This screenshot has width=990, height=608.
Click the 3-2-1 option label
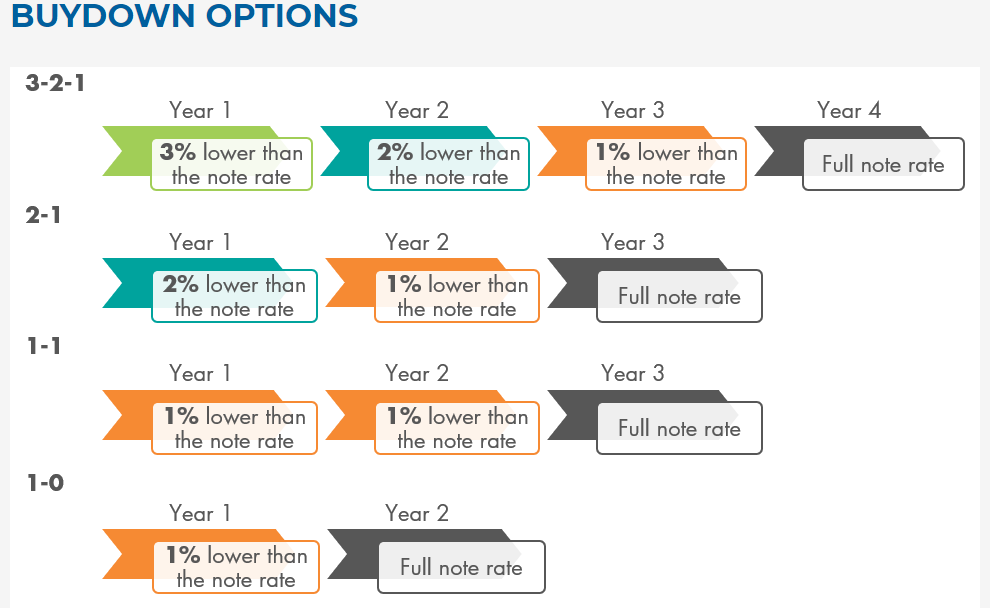point(55,82)
